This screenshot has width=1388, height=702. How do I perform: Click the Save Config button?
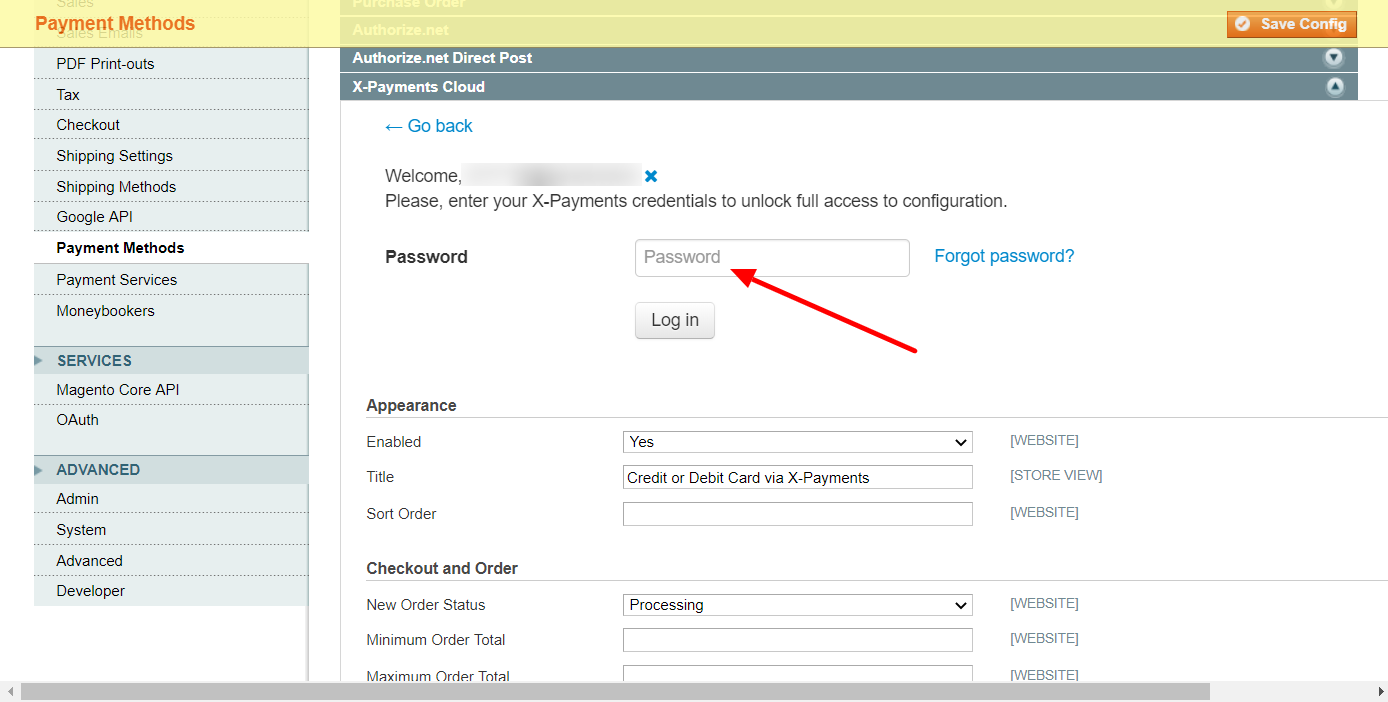click(1291, 24)
